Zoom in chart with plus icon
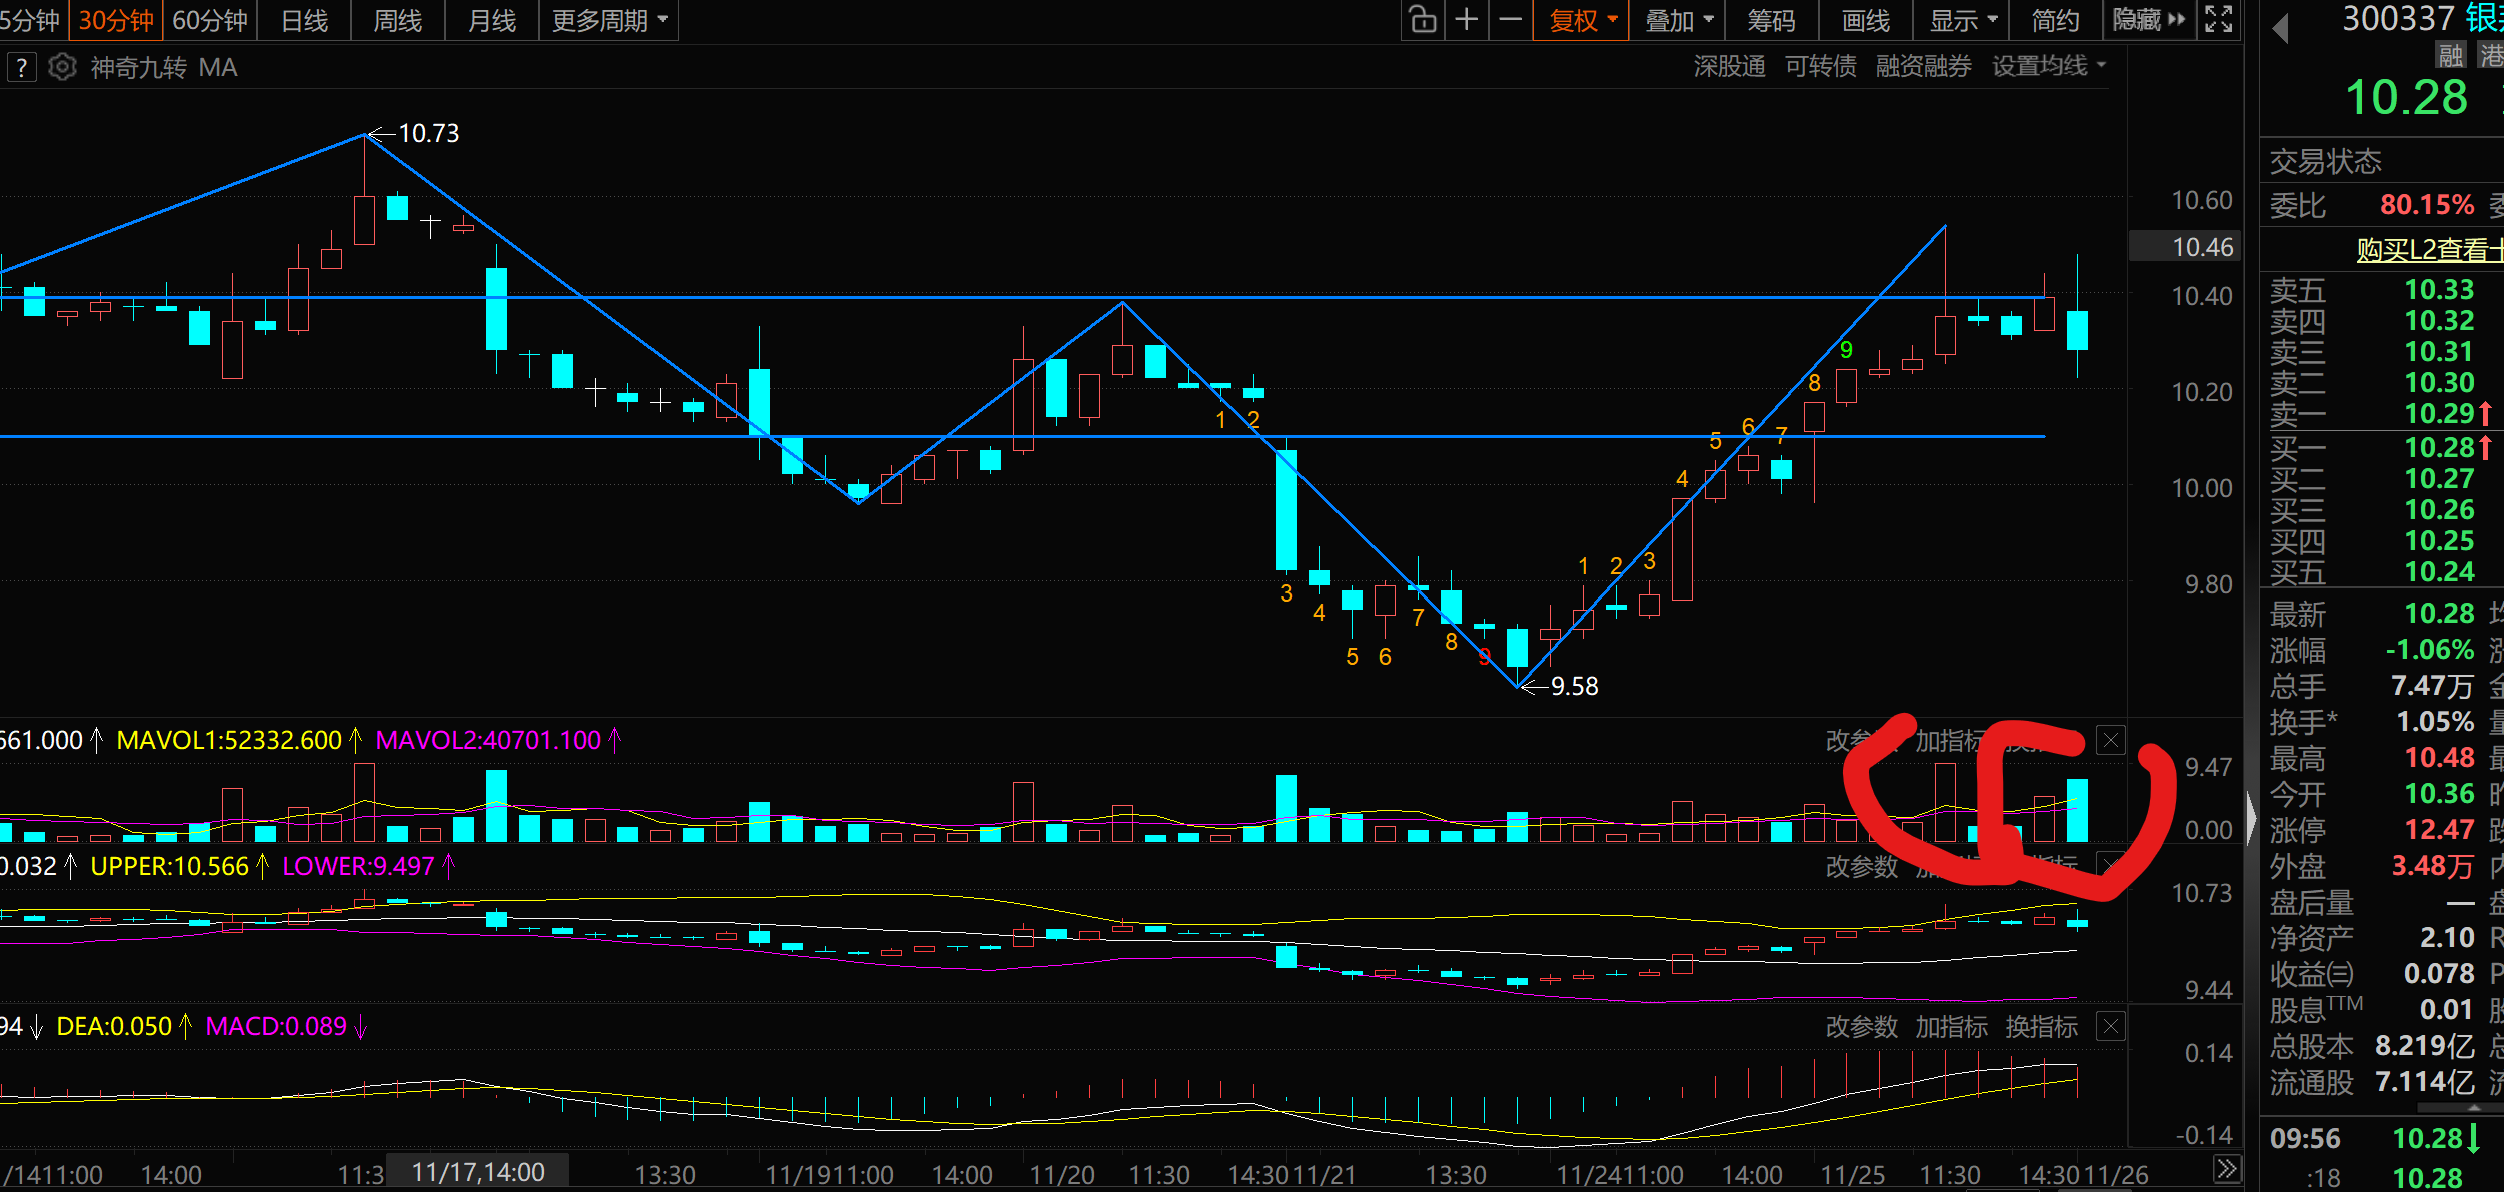 [x=1467, y=20]
